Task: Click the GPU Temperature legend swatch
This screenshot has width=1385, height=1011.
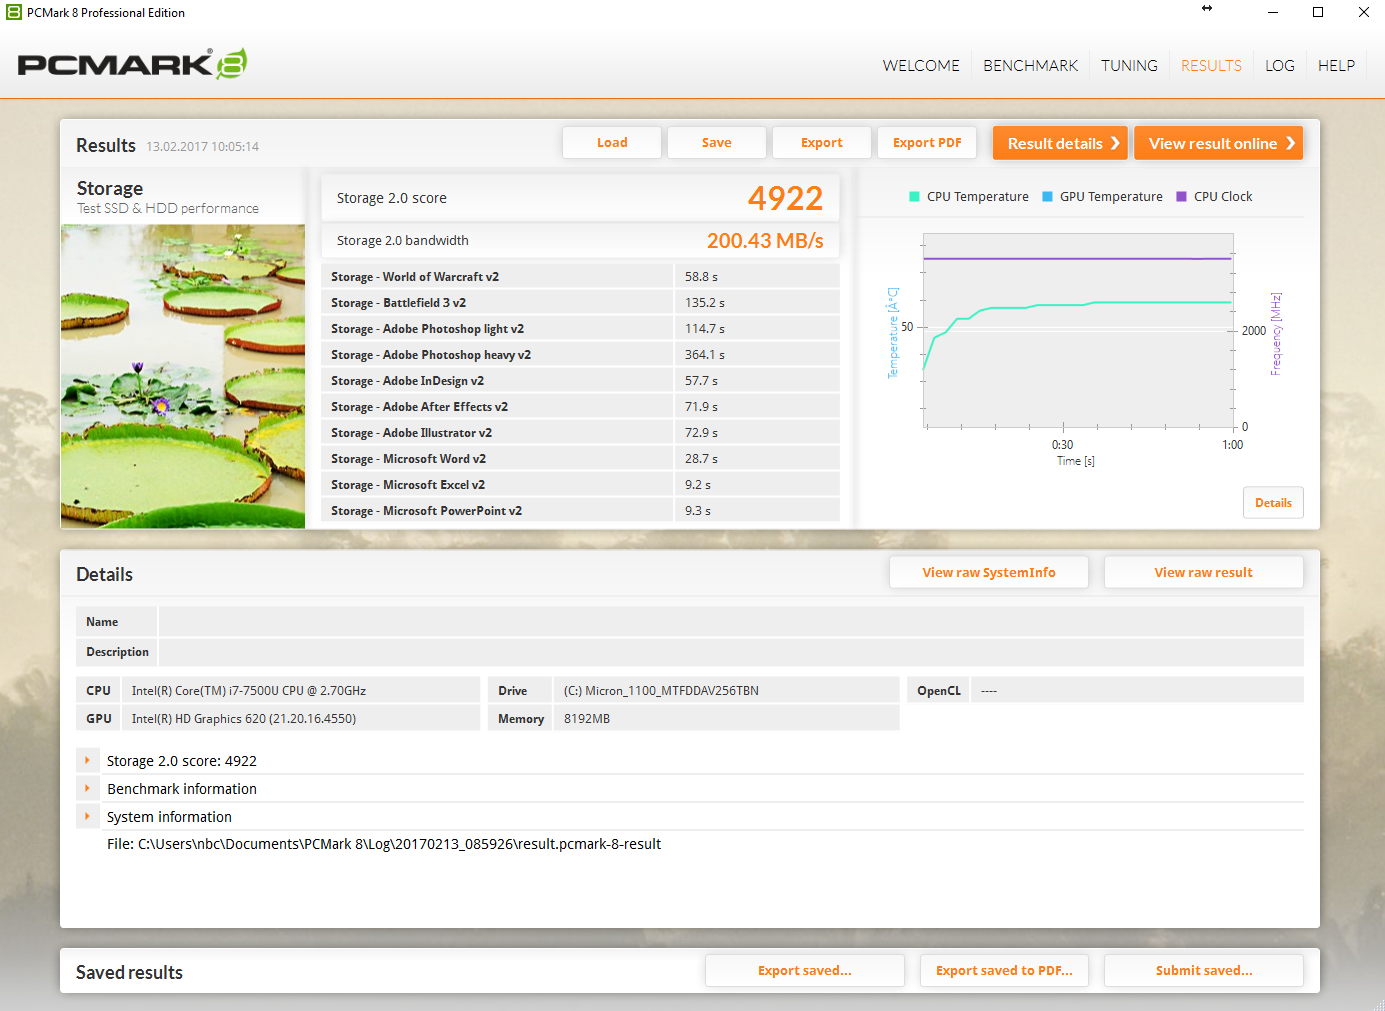Action: click(x=1047, y=197)
